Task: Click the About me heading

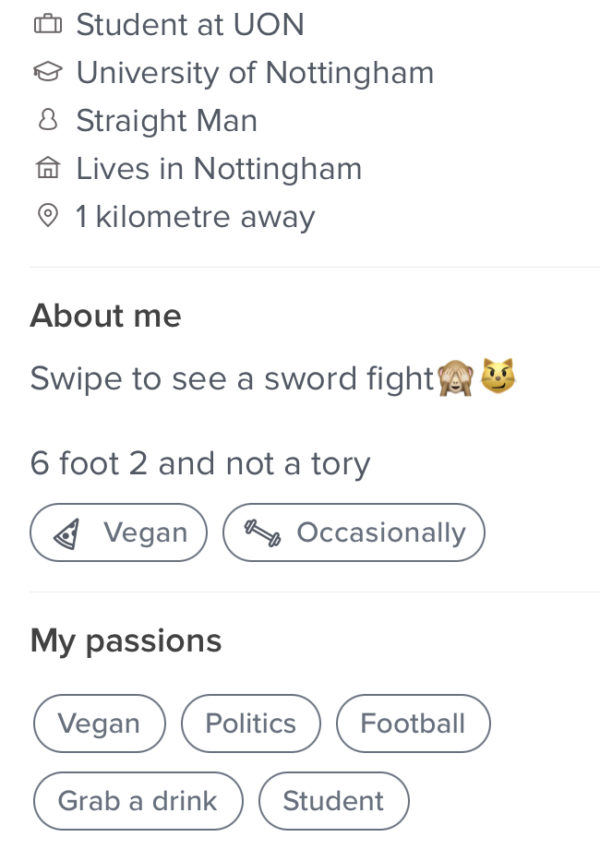Action: (x=106, y=316)
